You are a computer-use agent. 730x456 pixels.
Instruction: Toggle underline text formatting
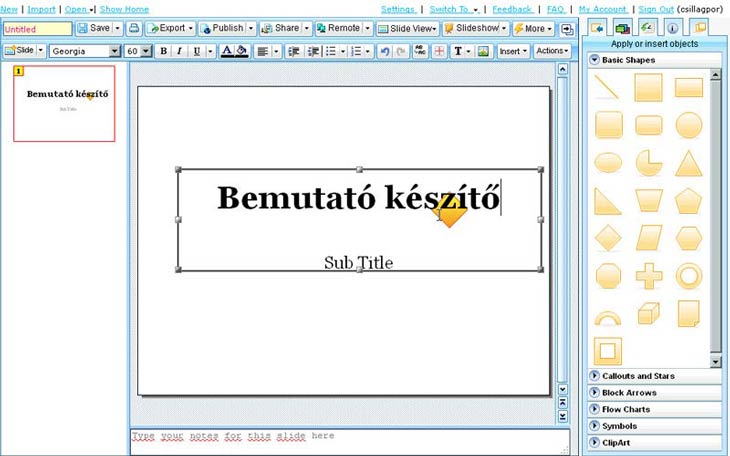coord(196,51)
